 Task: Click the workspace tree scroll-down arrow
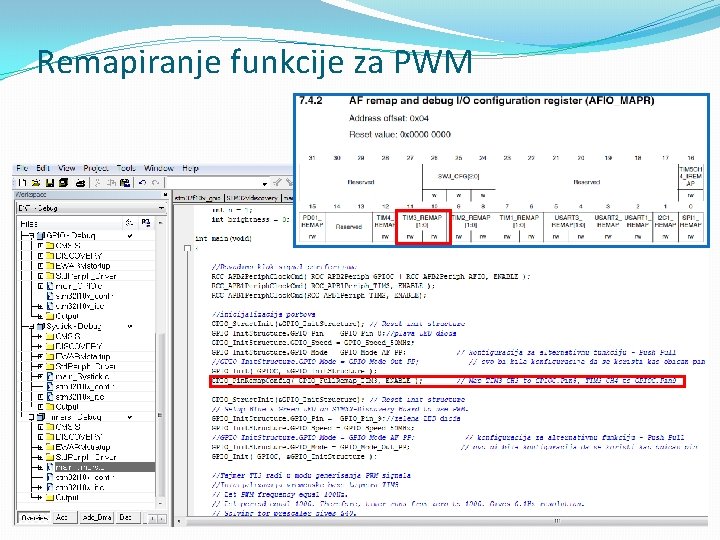point(160,504)
